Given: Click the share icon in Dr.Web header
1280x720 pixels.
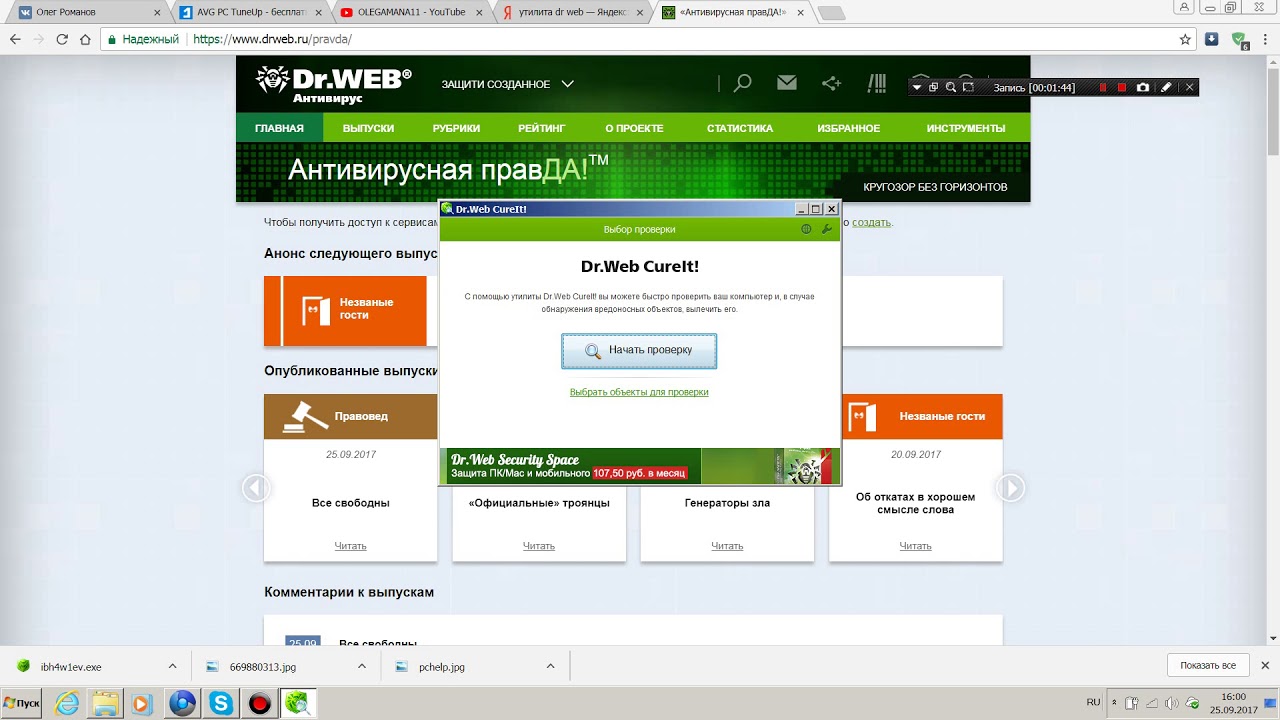Looking at the screenshot, I should [x=831, y=84].
